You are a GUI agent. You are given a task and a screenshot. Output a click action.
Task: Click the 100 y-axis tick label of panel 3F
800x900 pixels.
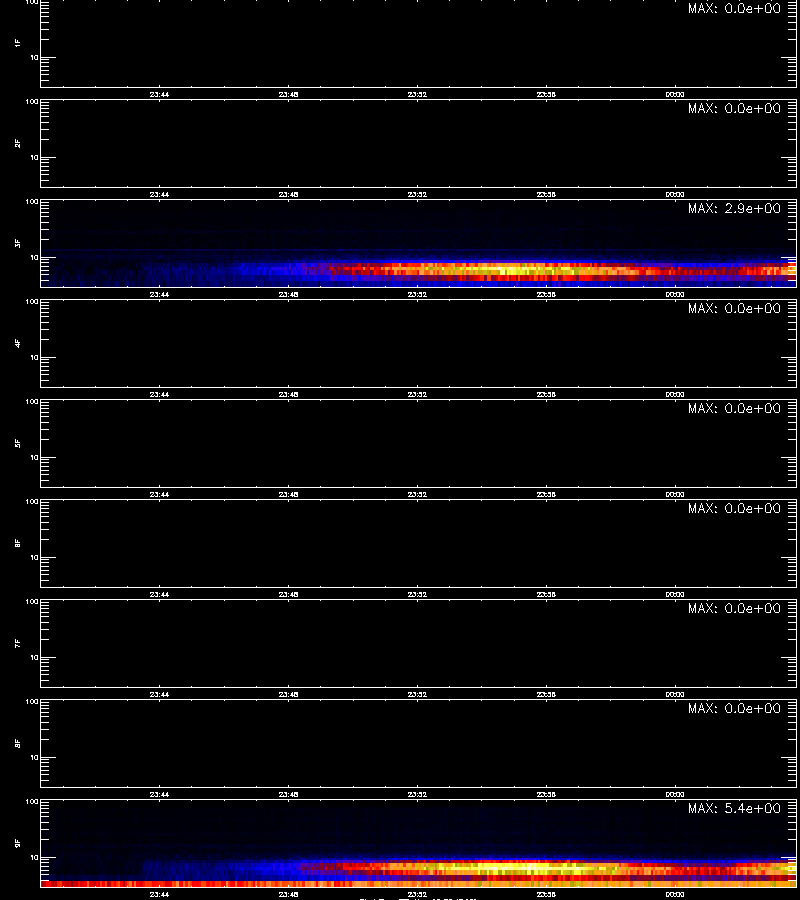(32, 201)
